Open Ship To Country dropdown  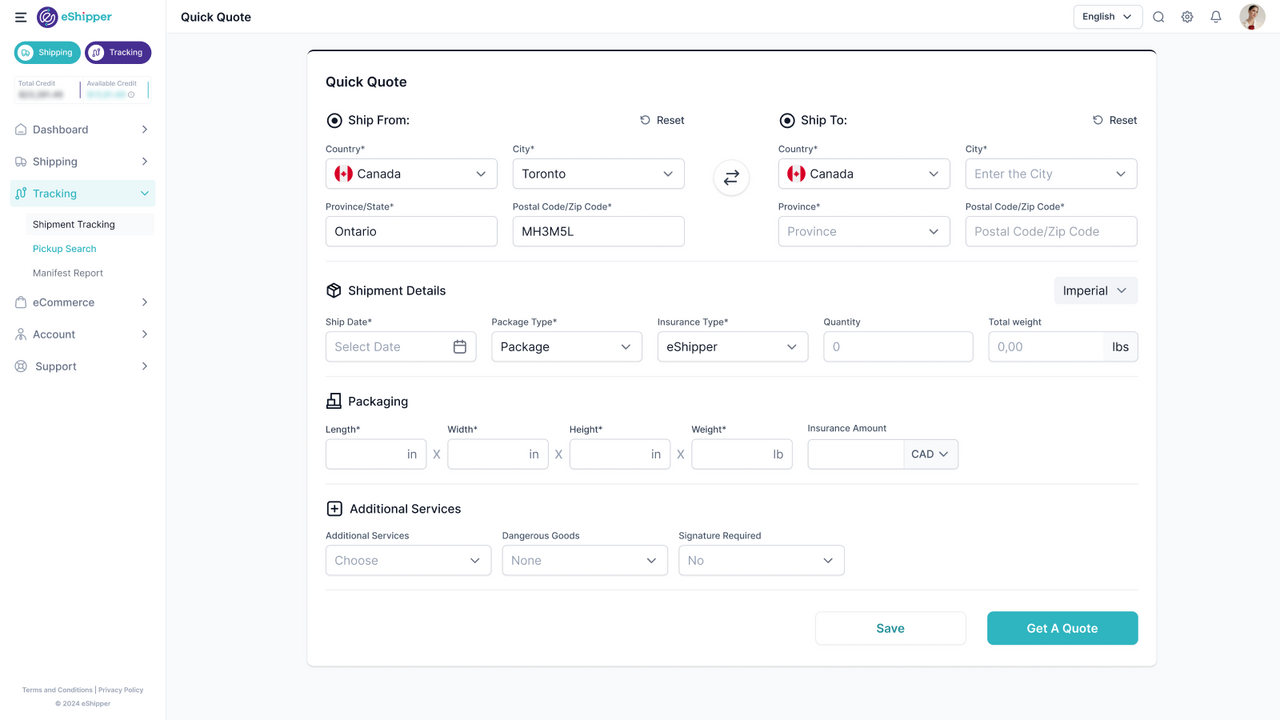(x=864, y=174)
